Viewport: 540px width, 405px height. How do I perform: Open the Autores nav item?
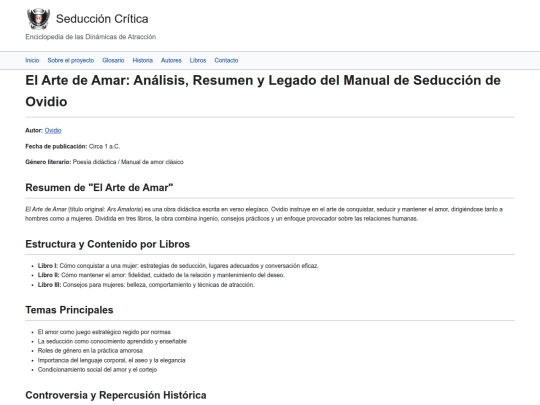click(x=171, y=60)
